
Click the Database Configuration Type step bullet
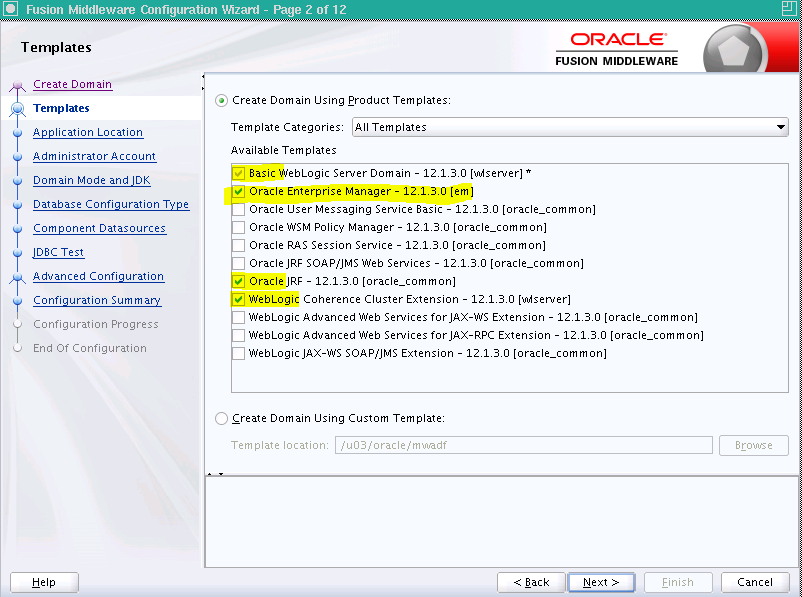click(17, 205)
